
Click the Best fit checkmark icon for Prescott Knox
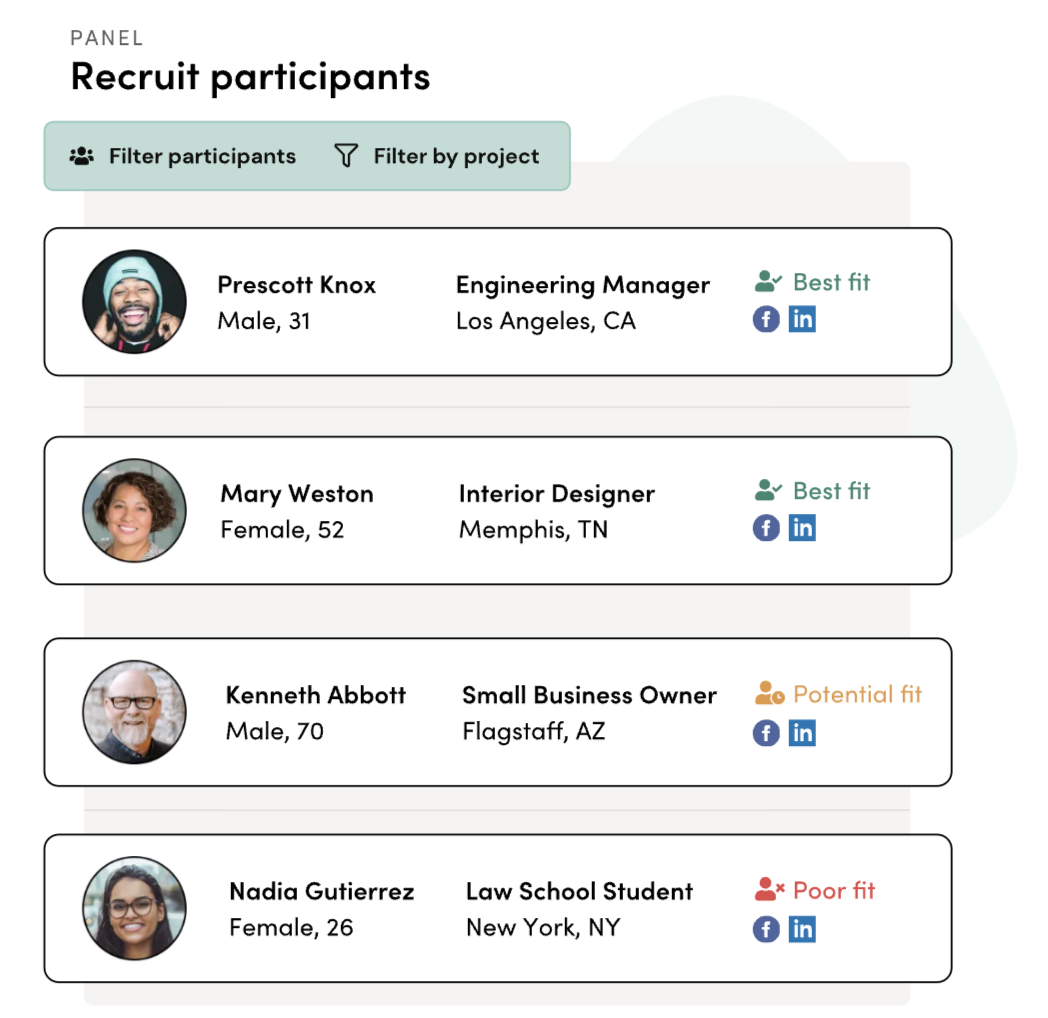click(766, 281)
